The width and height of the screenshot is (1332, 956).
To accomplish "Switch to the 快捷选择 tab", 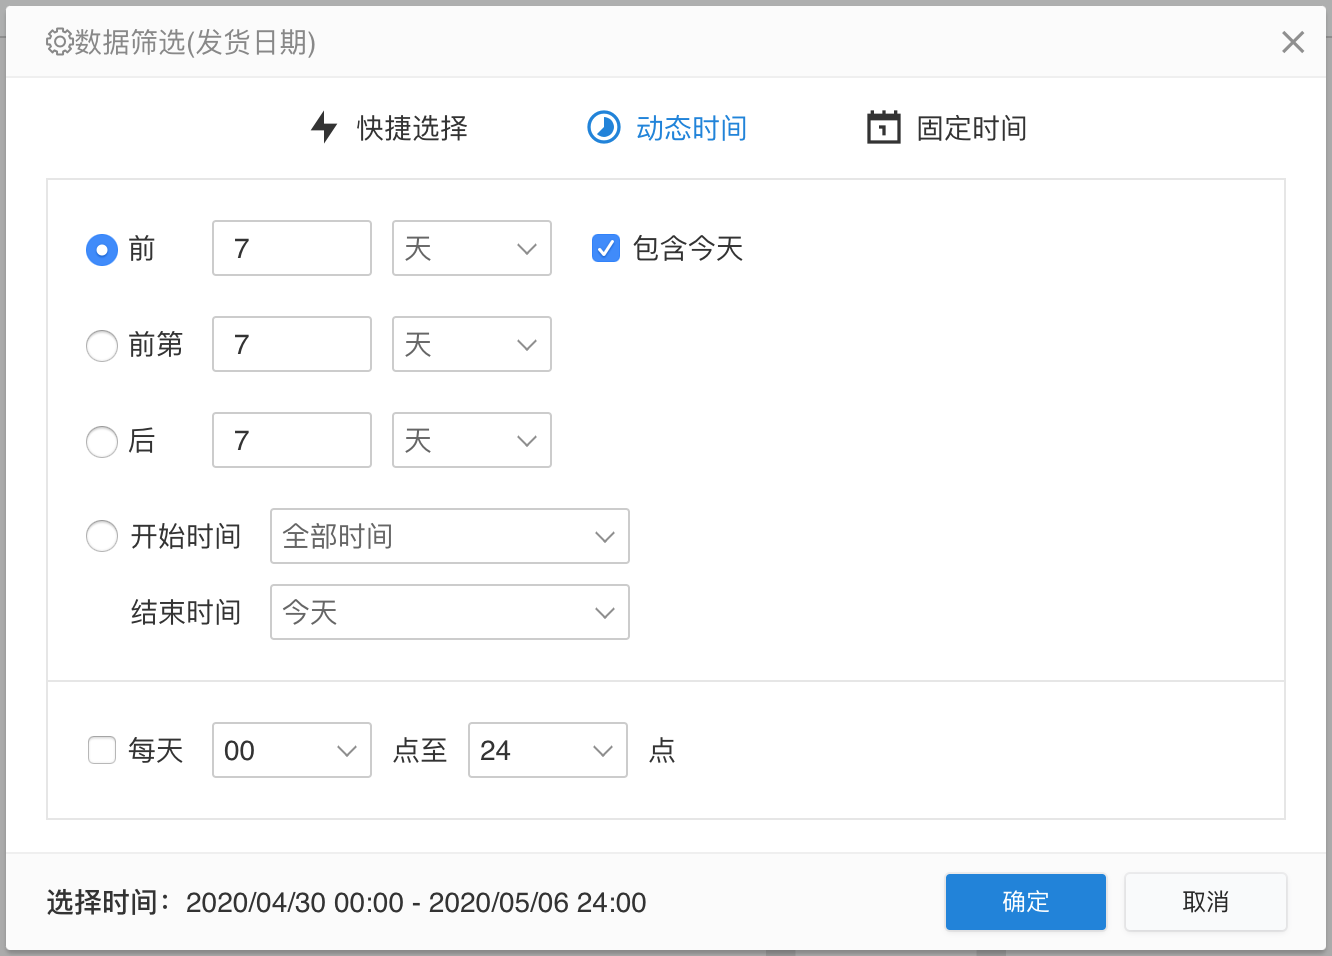I will click(412, 128).
